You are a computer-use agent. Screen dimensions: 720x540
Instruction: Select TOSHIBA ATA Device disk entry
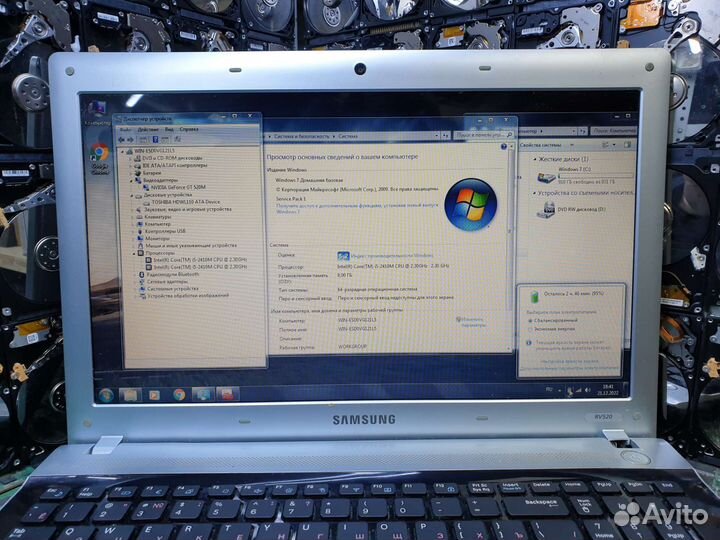point(181,202)
